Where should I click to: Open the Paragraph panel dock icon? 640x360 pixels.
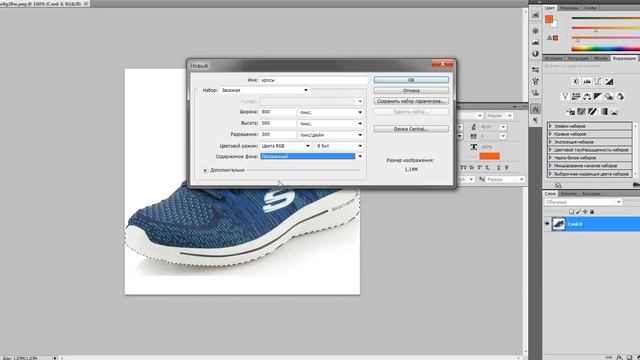[x=536, y=120]
